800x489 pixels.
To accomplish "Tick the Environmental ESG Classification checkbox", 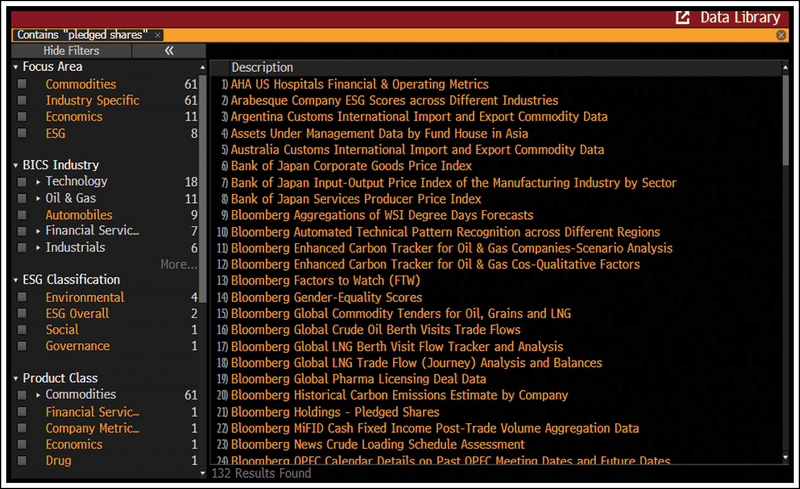I will click(x=22, y=298).
